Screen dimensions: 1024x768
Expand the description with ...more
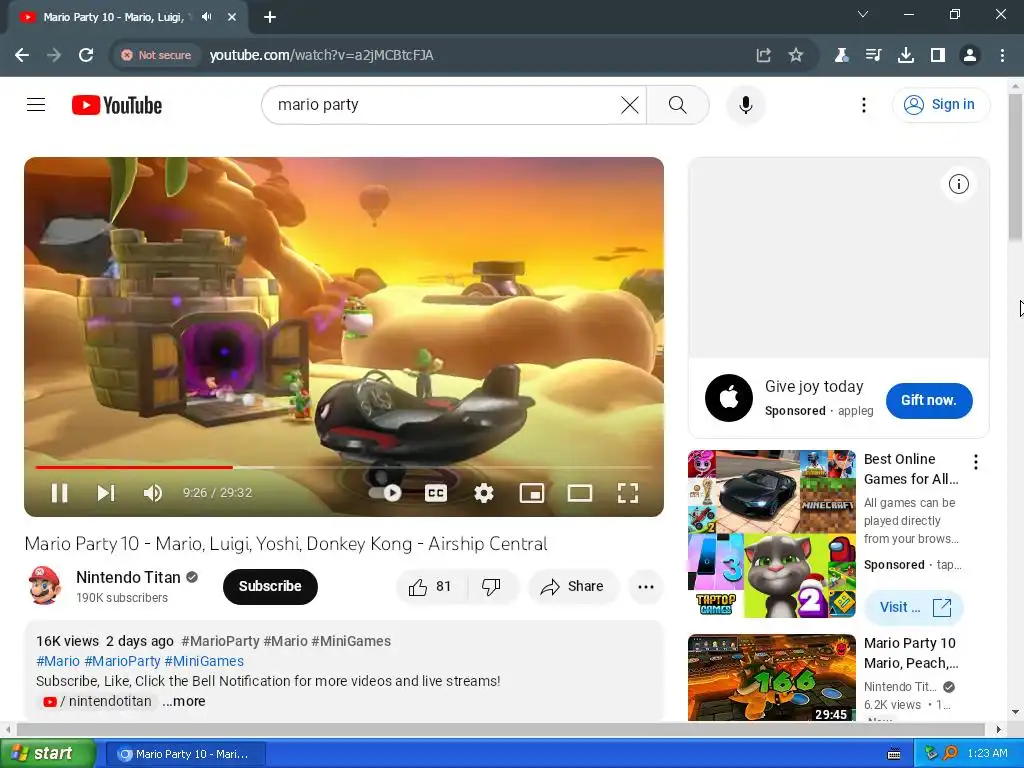tap(184, 701)
